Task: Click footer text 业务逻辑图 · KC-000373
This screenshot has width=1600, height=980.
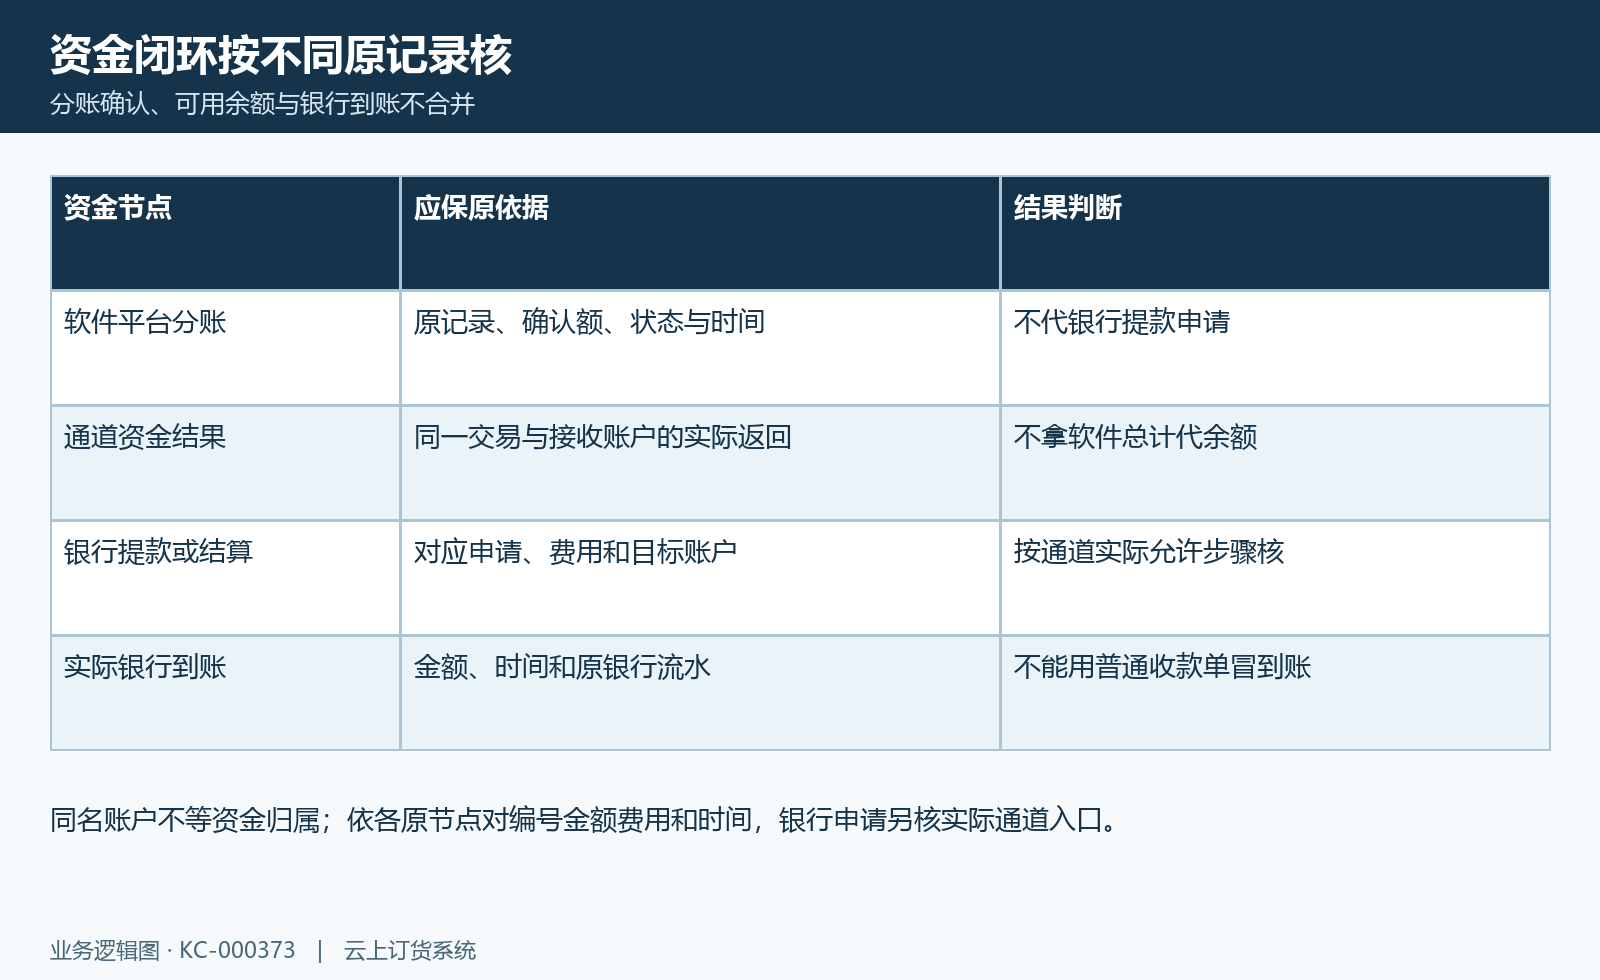Action: (173, 950)
